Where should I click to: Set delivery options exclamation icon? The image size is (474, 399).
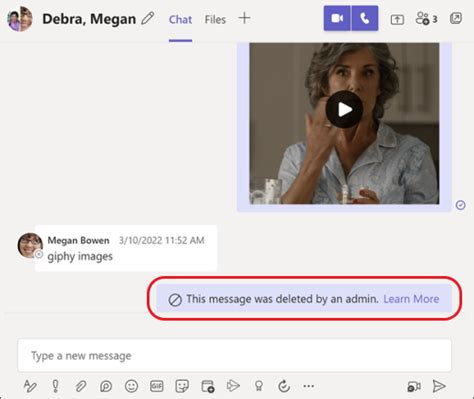[55, 386]
